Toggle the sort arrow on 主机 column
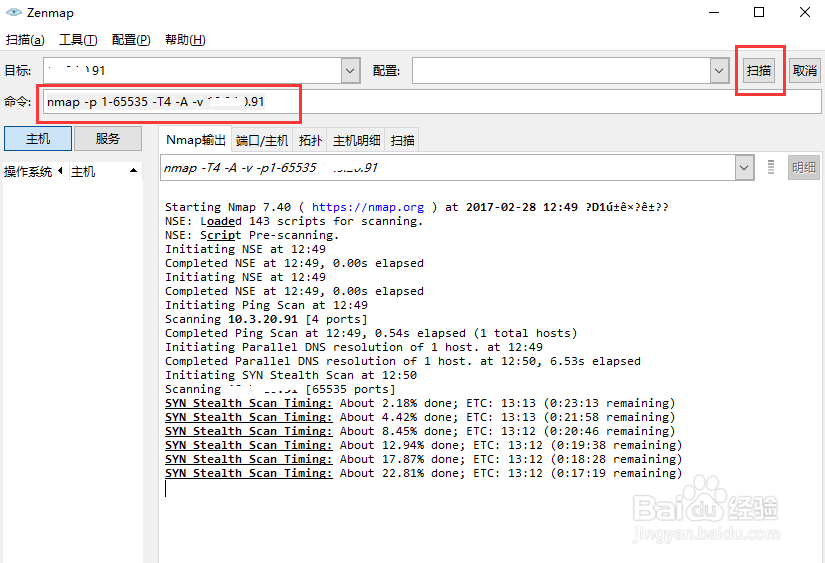The width and height of the screenshot is (825, 563). pyautogui.click(x=133, y=170)
